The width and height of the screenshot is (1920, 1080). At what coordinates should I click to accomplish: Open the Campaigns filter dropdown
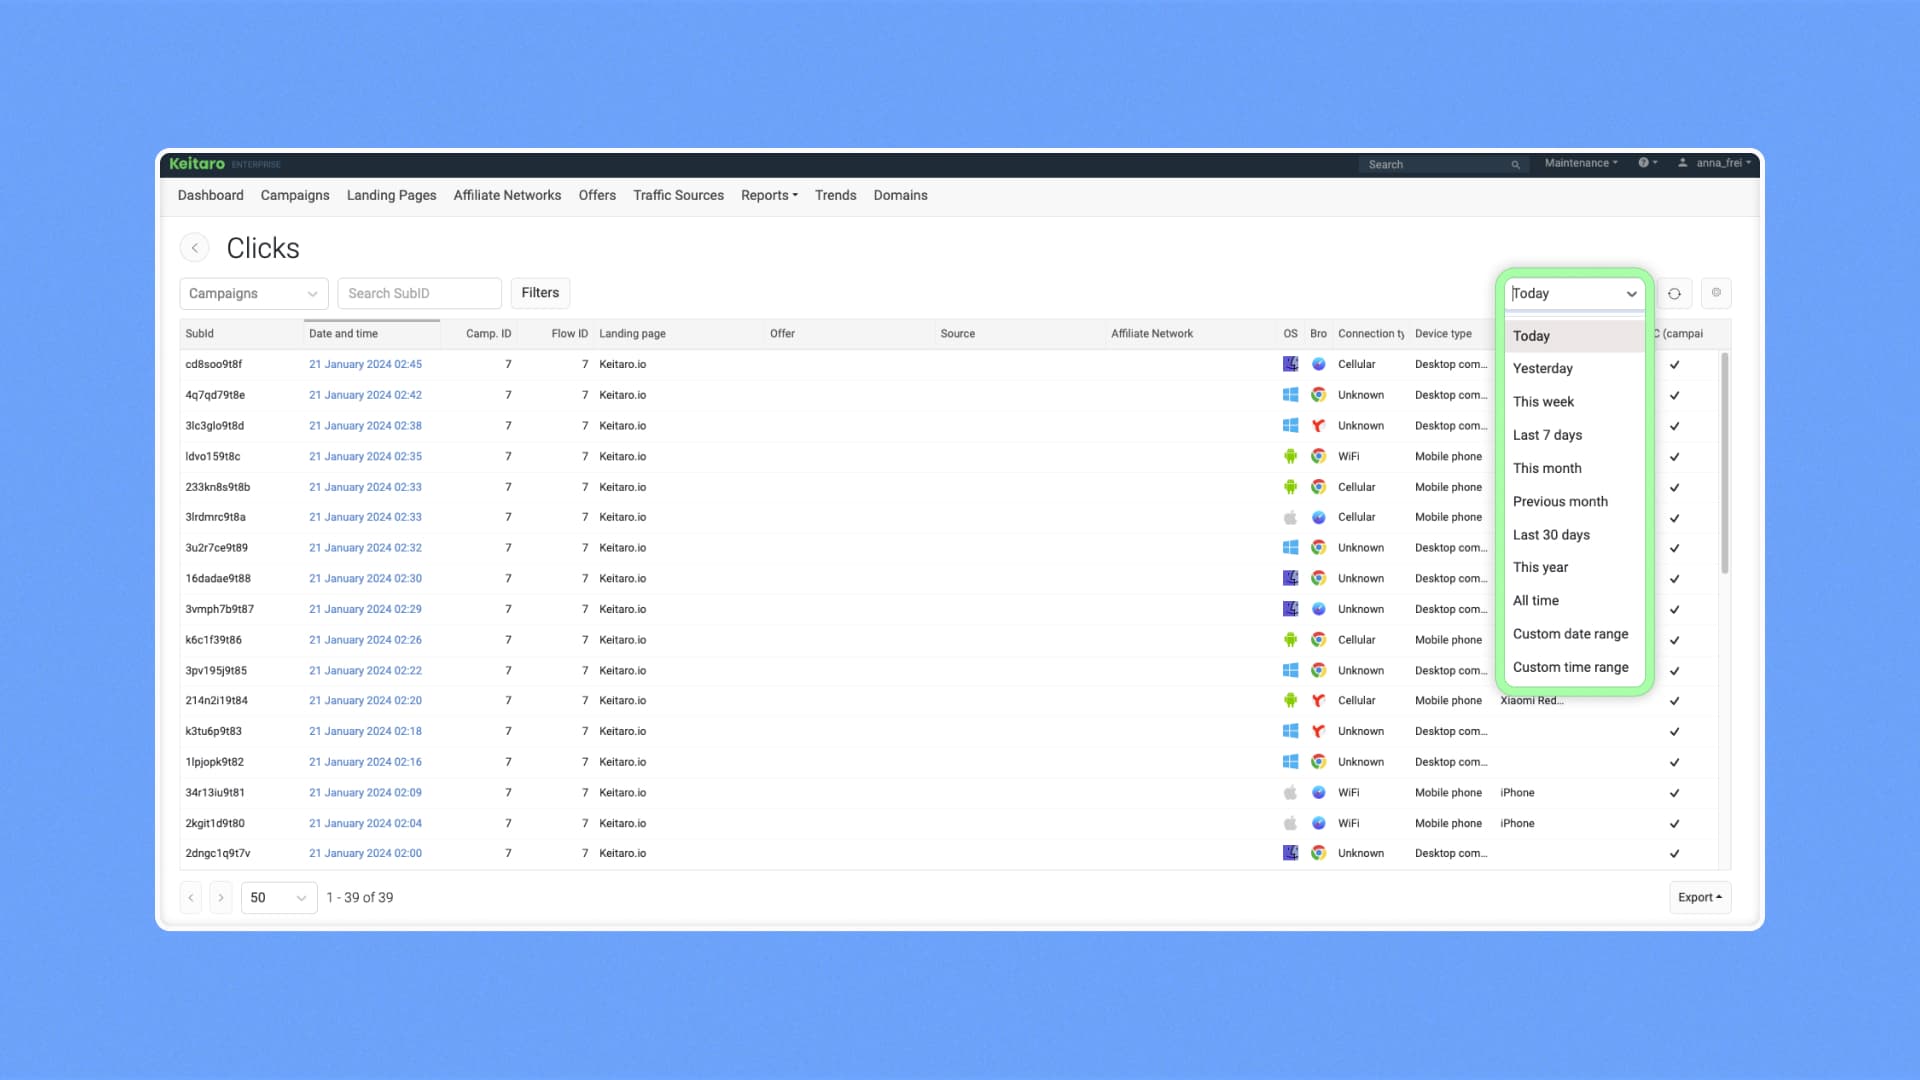(x=252, y=293)
